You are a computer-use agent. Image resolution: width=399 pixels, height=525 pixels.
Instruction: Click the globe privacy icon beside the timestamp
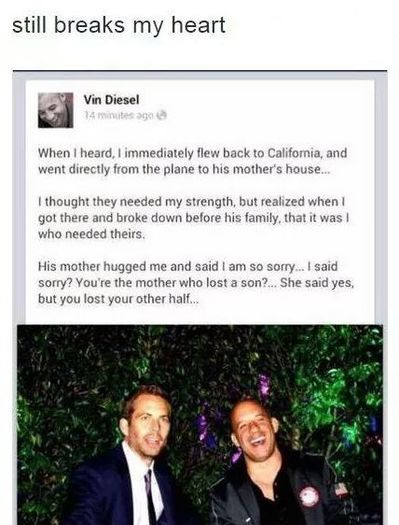pyautogui.click(x=162, y=116)
